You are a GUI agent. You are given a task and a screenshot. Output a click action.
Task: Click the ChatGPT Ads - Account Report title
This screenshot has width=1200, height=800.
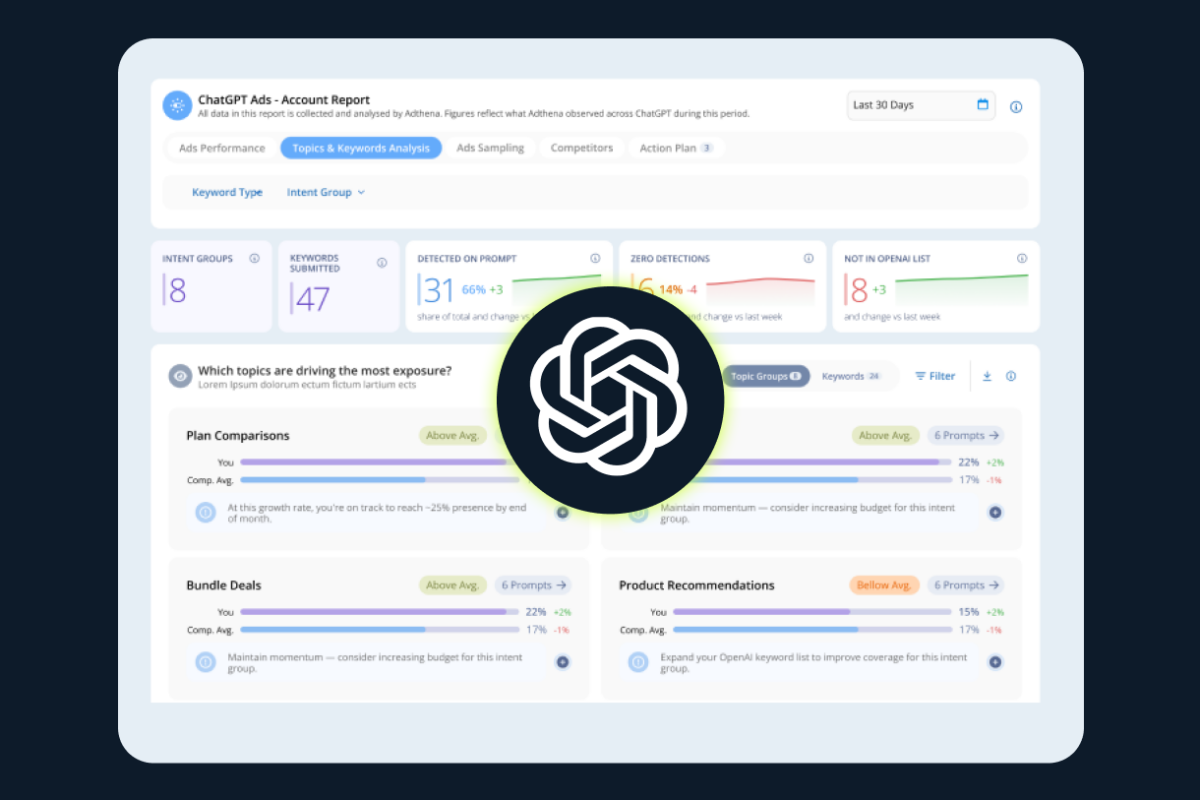tap(284, 100)
